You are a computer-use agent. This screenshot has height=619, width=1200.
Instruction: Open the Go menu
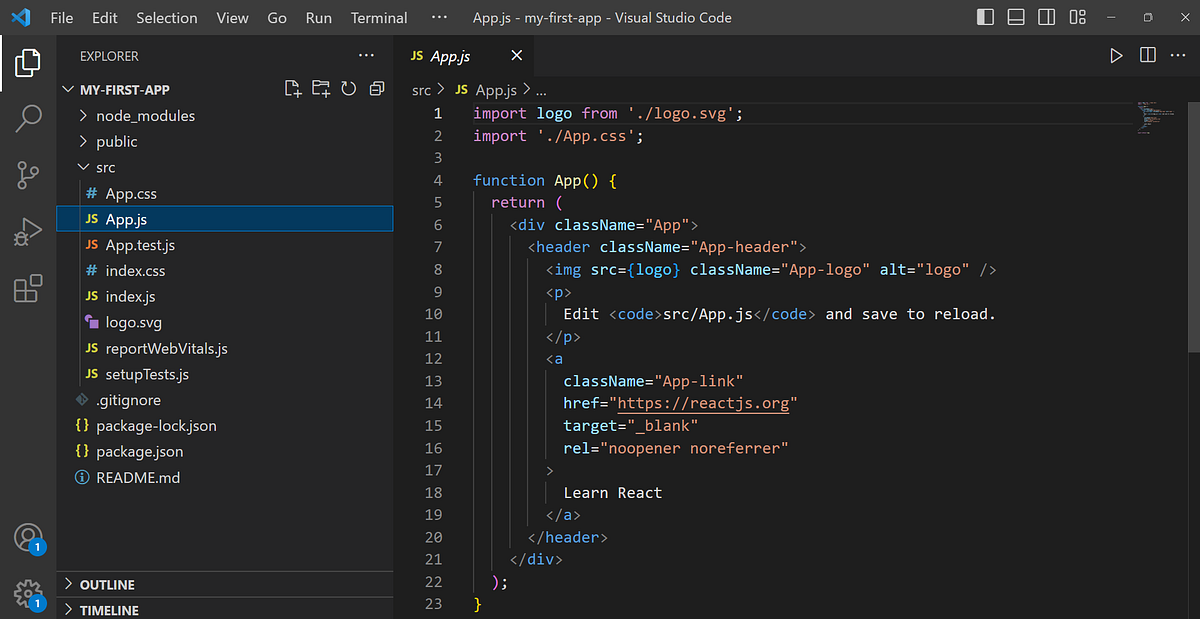[277, 17]
